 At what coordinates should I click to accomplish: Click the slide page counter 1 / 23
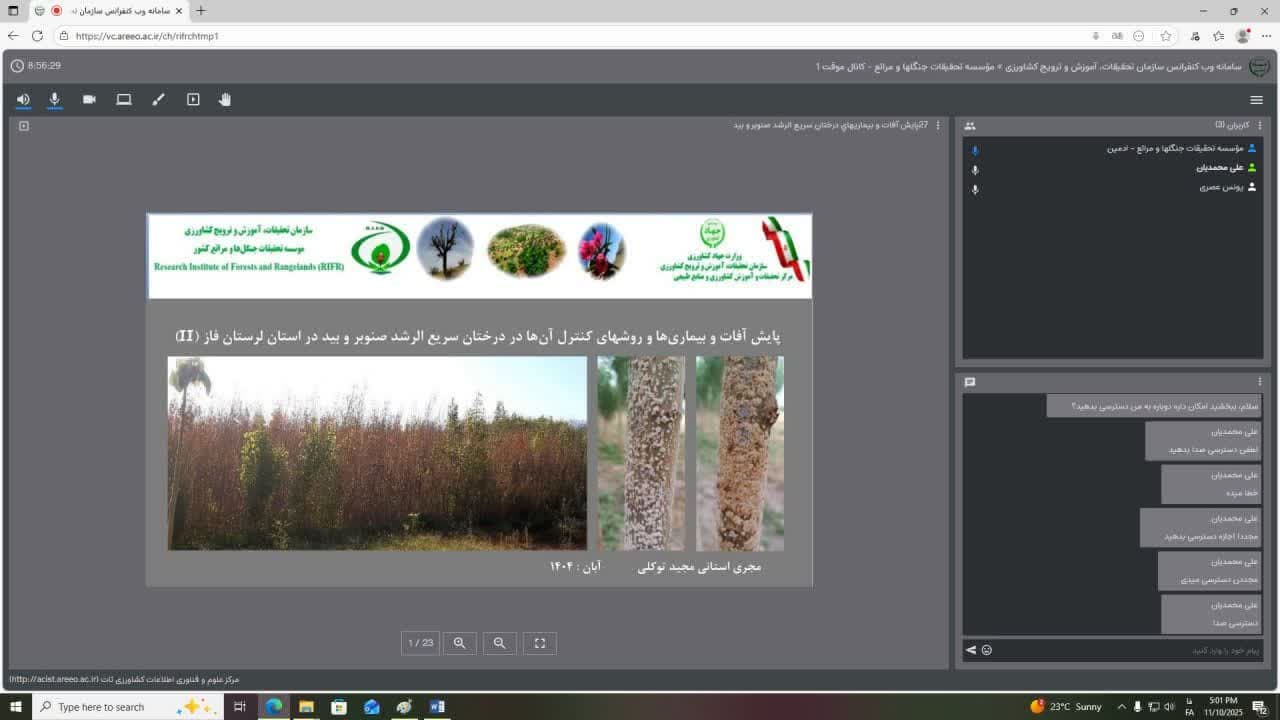pyautogui.click(x=421, y=643)
